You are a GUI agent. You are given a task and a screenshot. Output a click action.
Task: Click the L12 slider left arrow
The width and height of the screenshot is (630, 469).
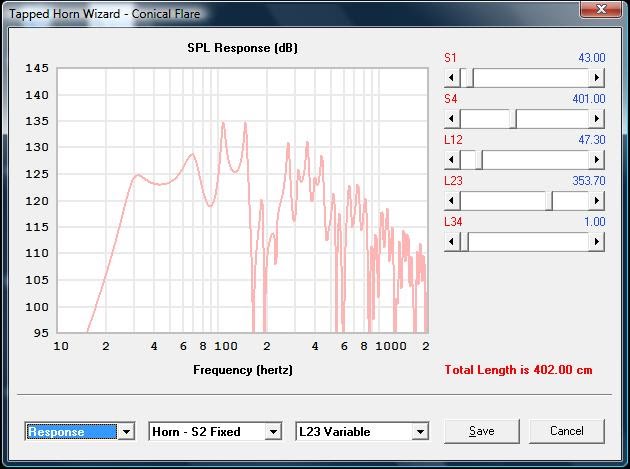click(452, 160)
